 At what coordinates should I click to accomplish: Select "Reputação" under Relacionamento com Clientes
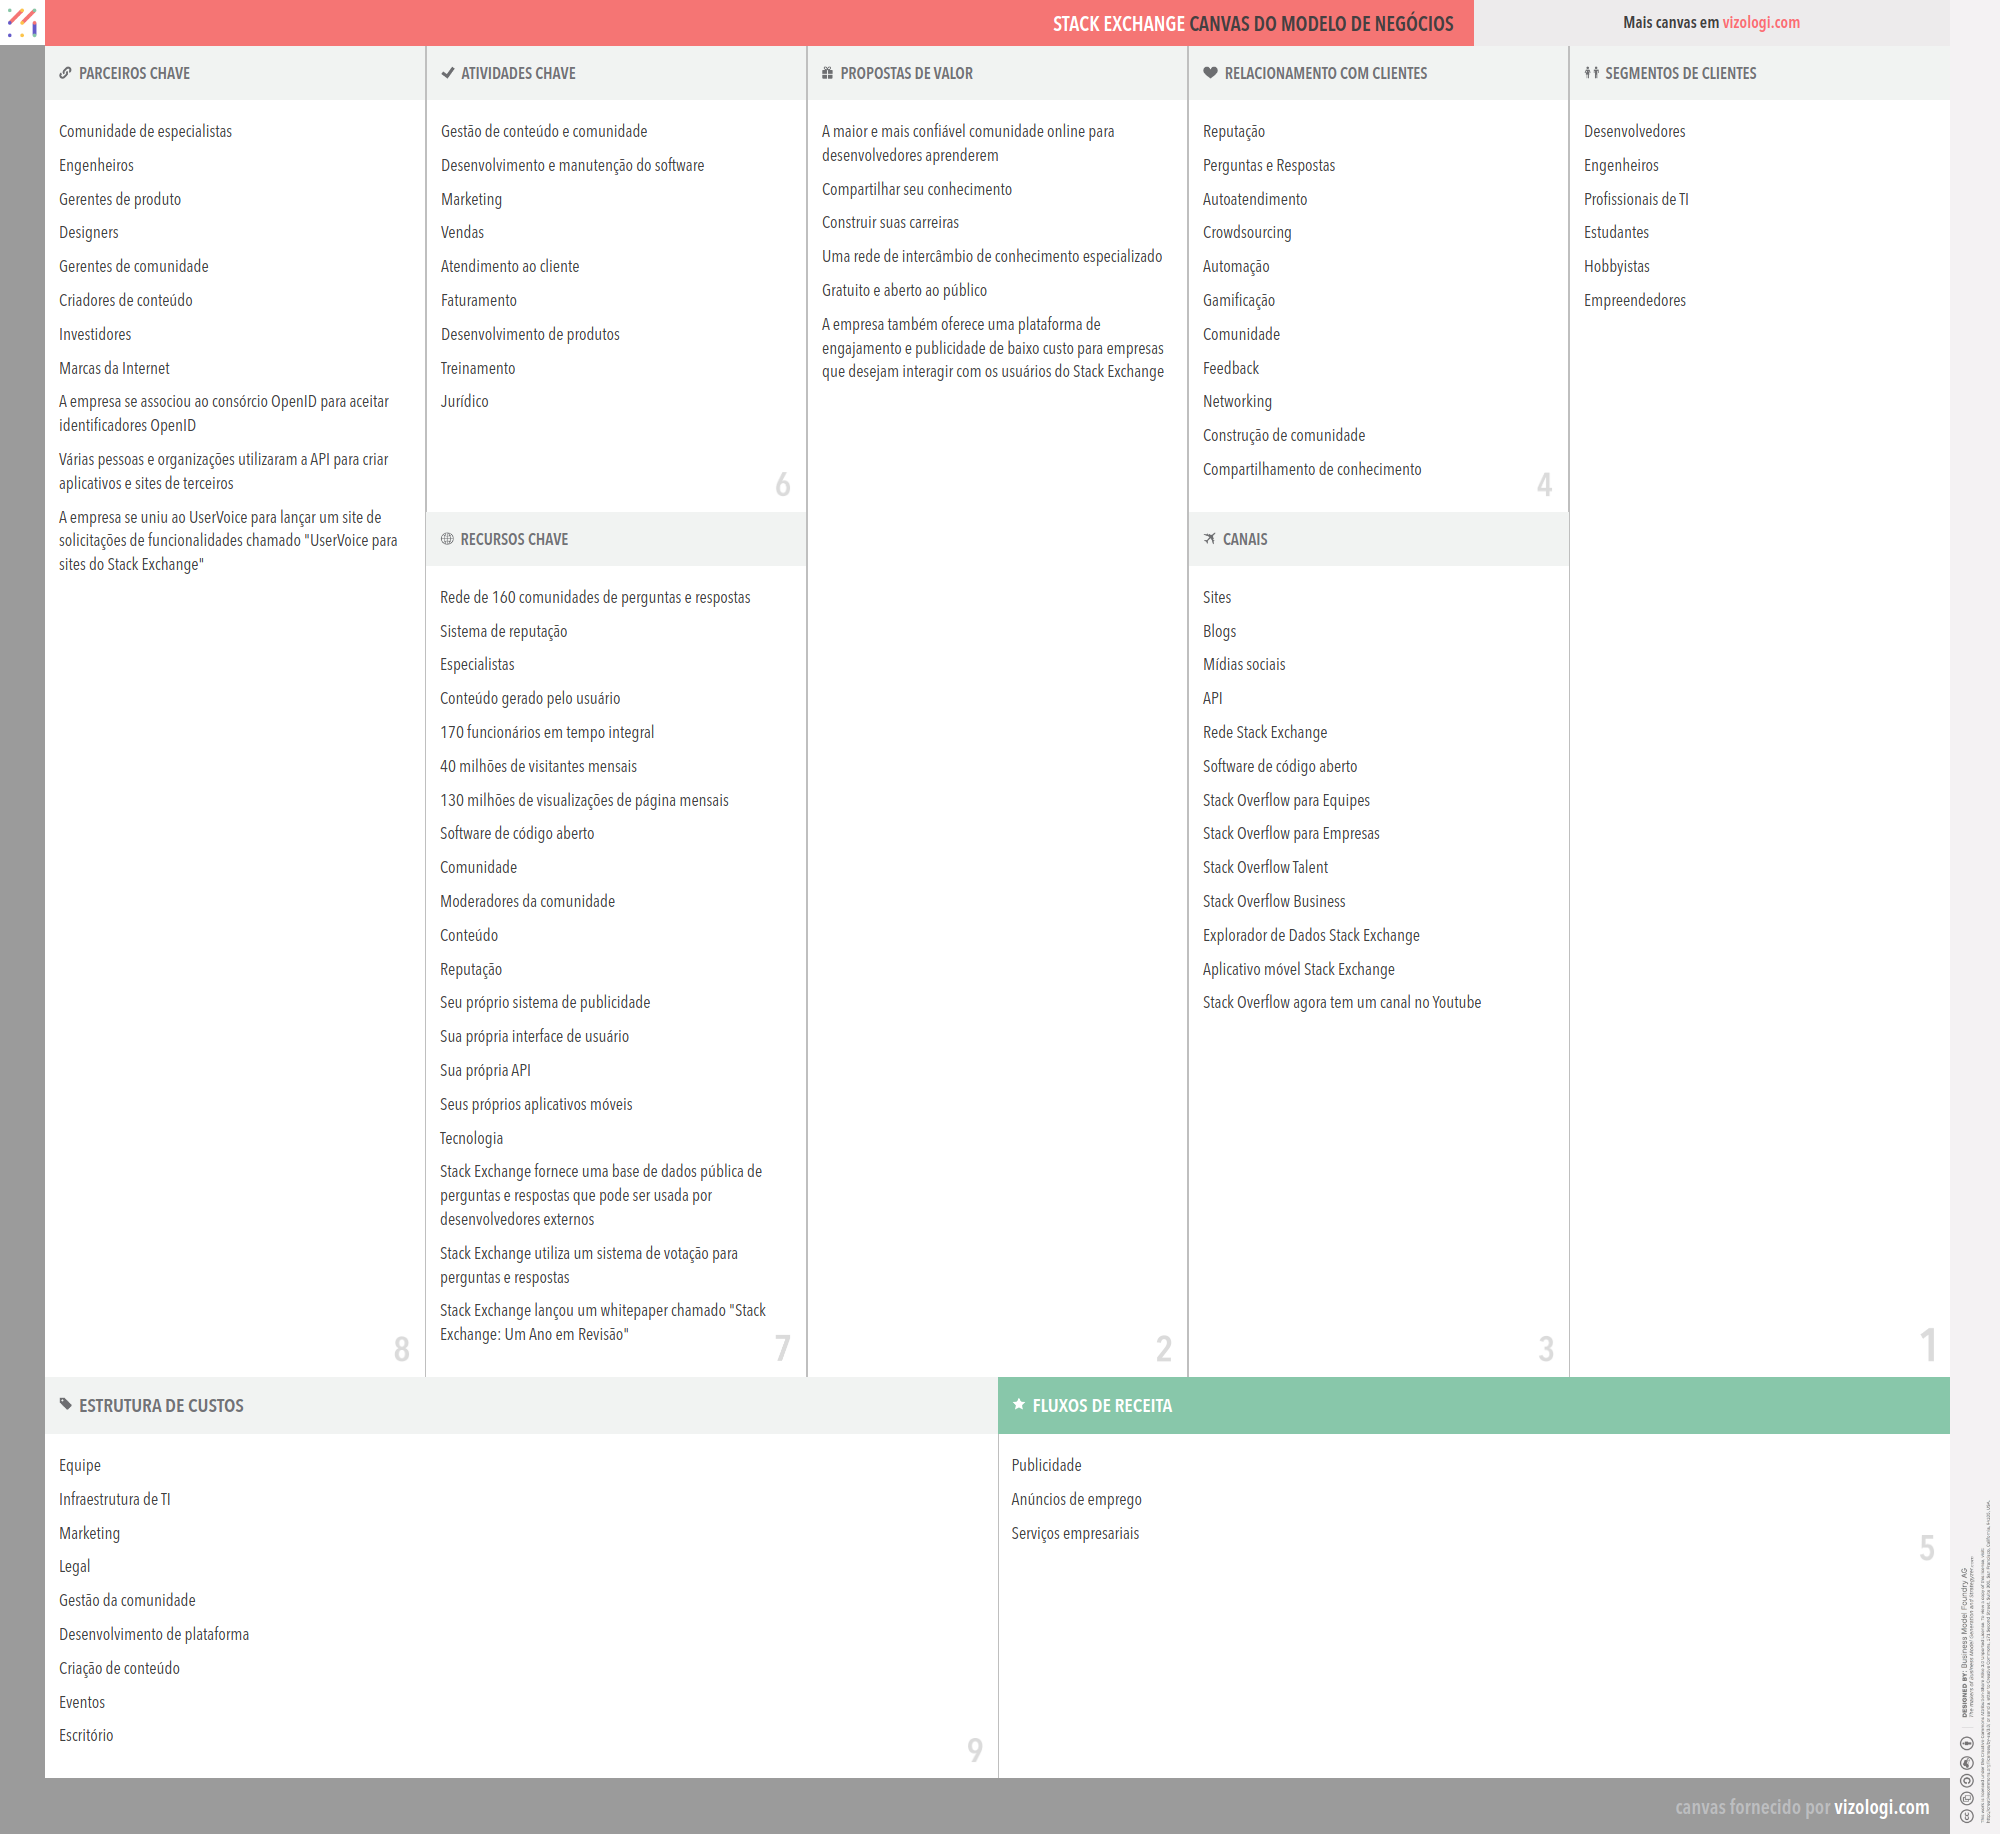(x=1234, y=131)
